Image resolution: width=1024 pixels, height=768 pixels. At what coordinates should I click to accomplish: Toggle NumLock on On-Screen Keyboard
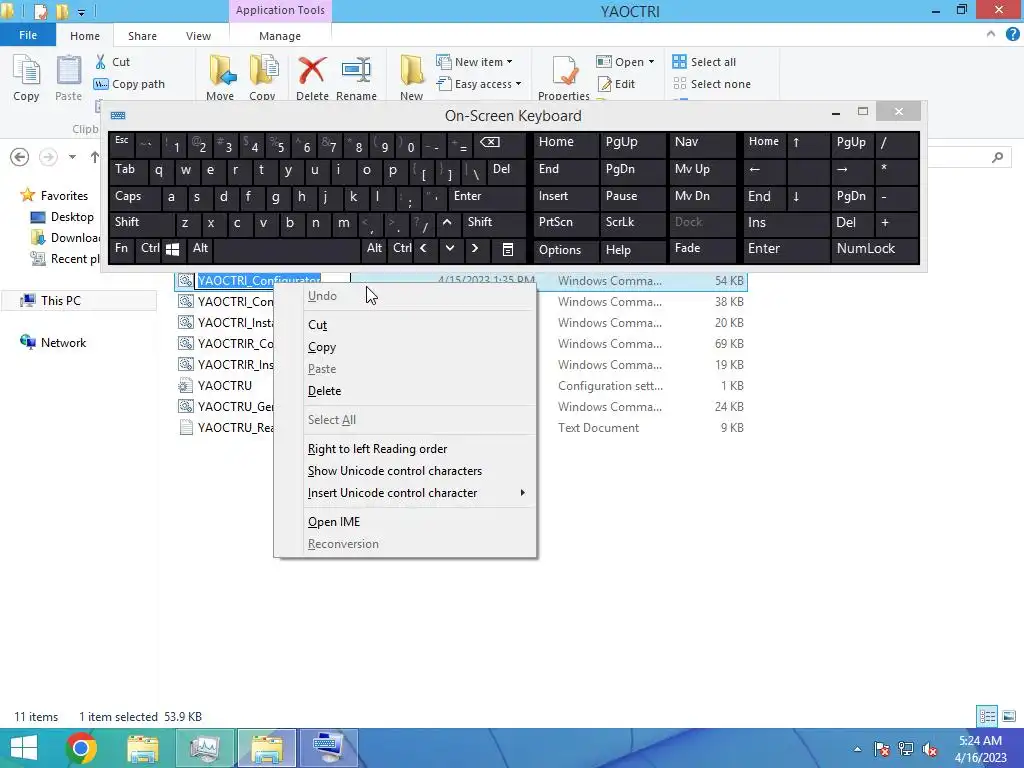click(874, 249)
